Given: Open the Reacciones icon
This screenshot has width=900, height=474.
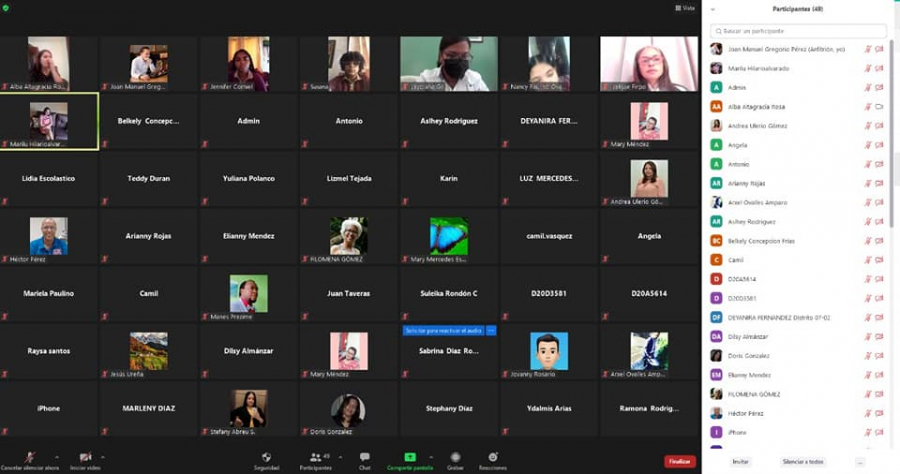Looking at the screenshot, I should pos(492,458).
